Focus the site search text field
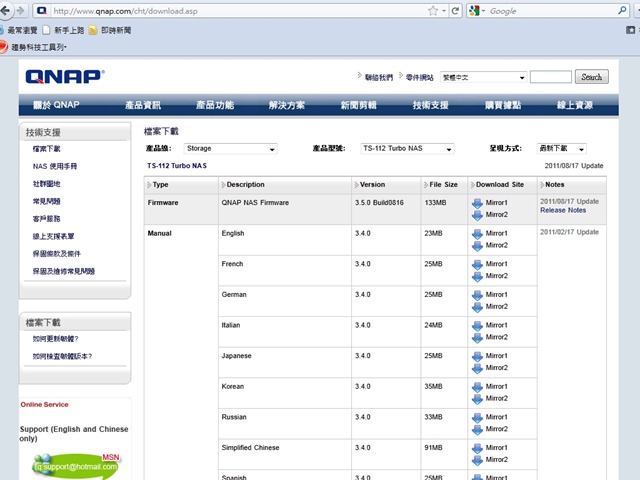Screen dimensions: 640x480 pyautogui.click(x=551, y=77)
